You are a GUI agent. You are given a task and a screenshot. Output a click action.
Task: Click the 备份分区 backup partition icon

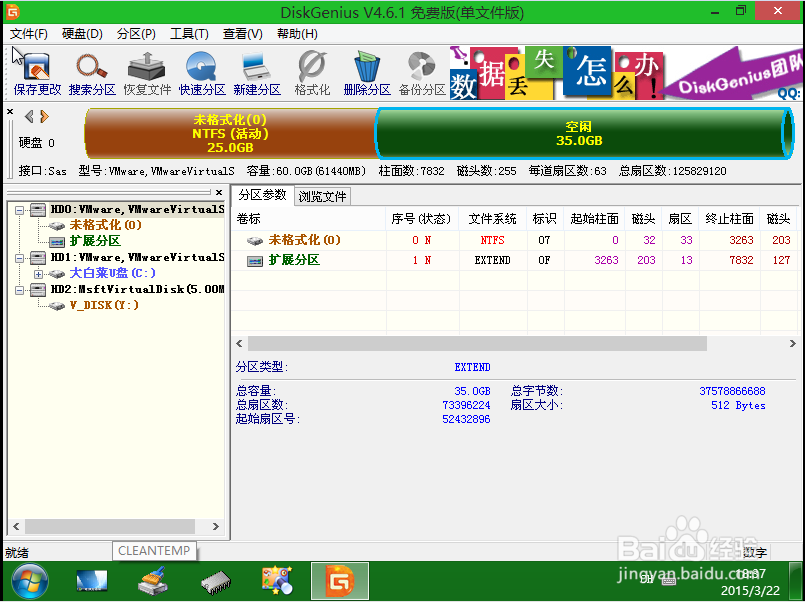coord(421,73)
